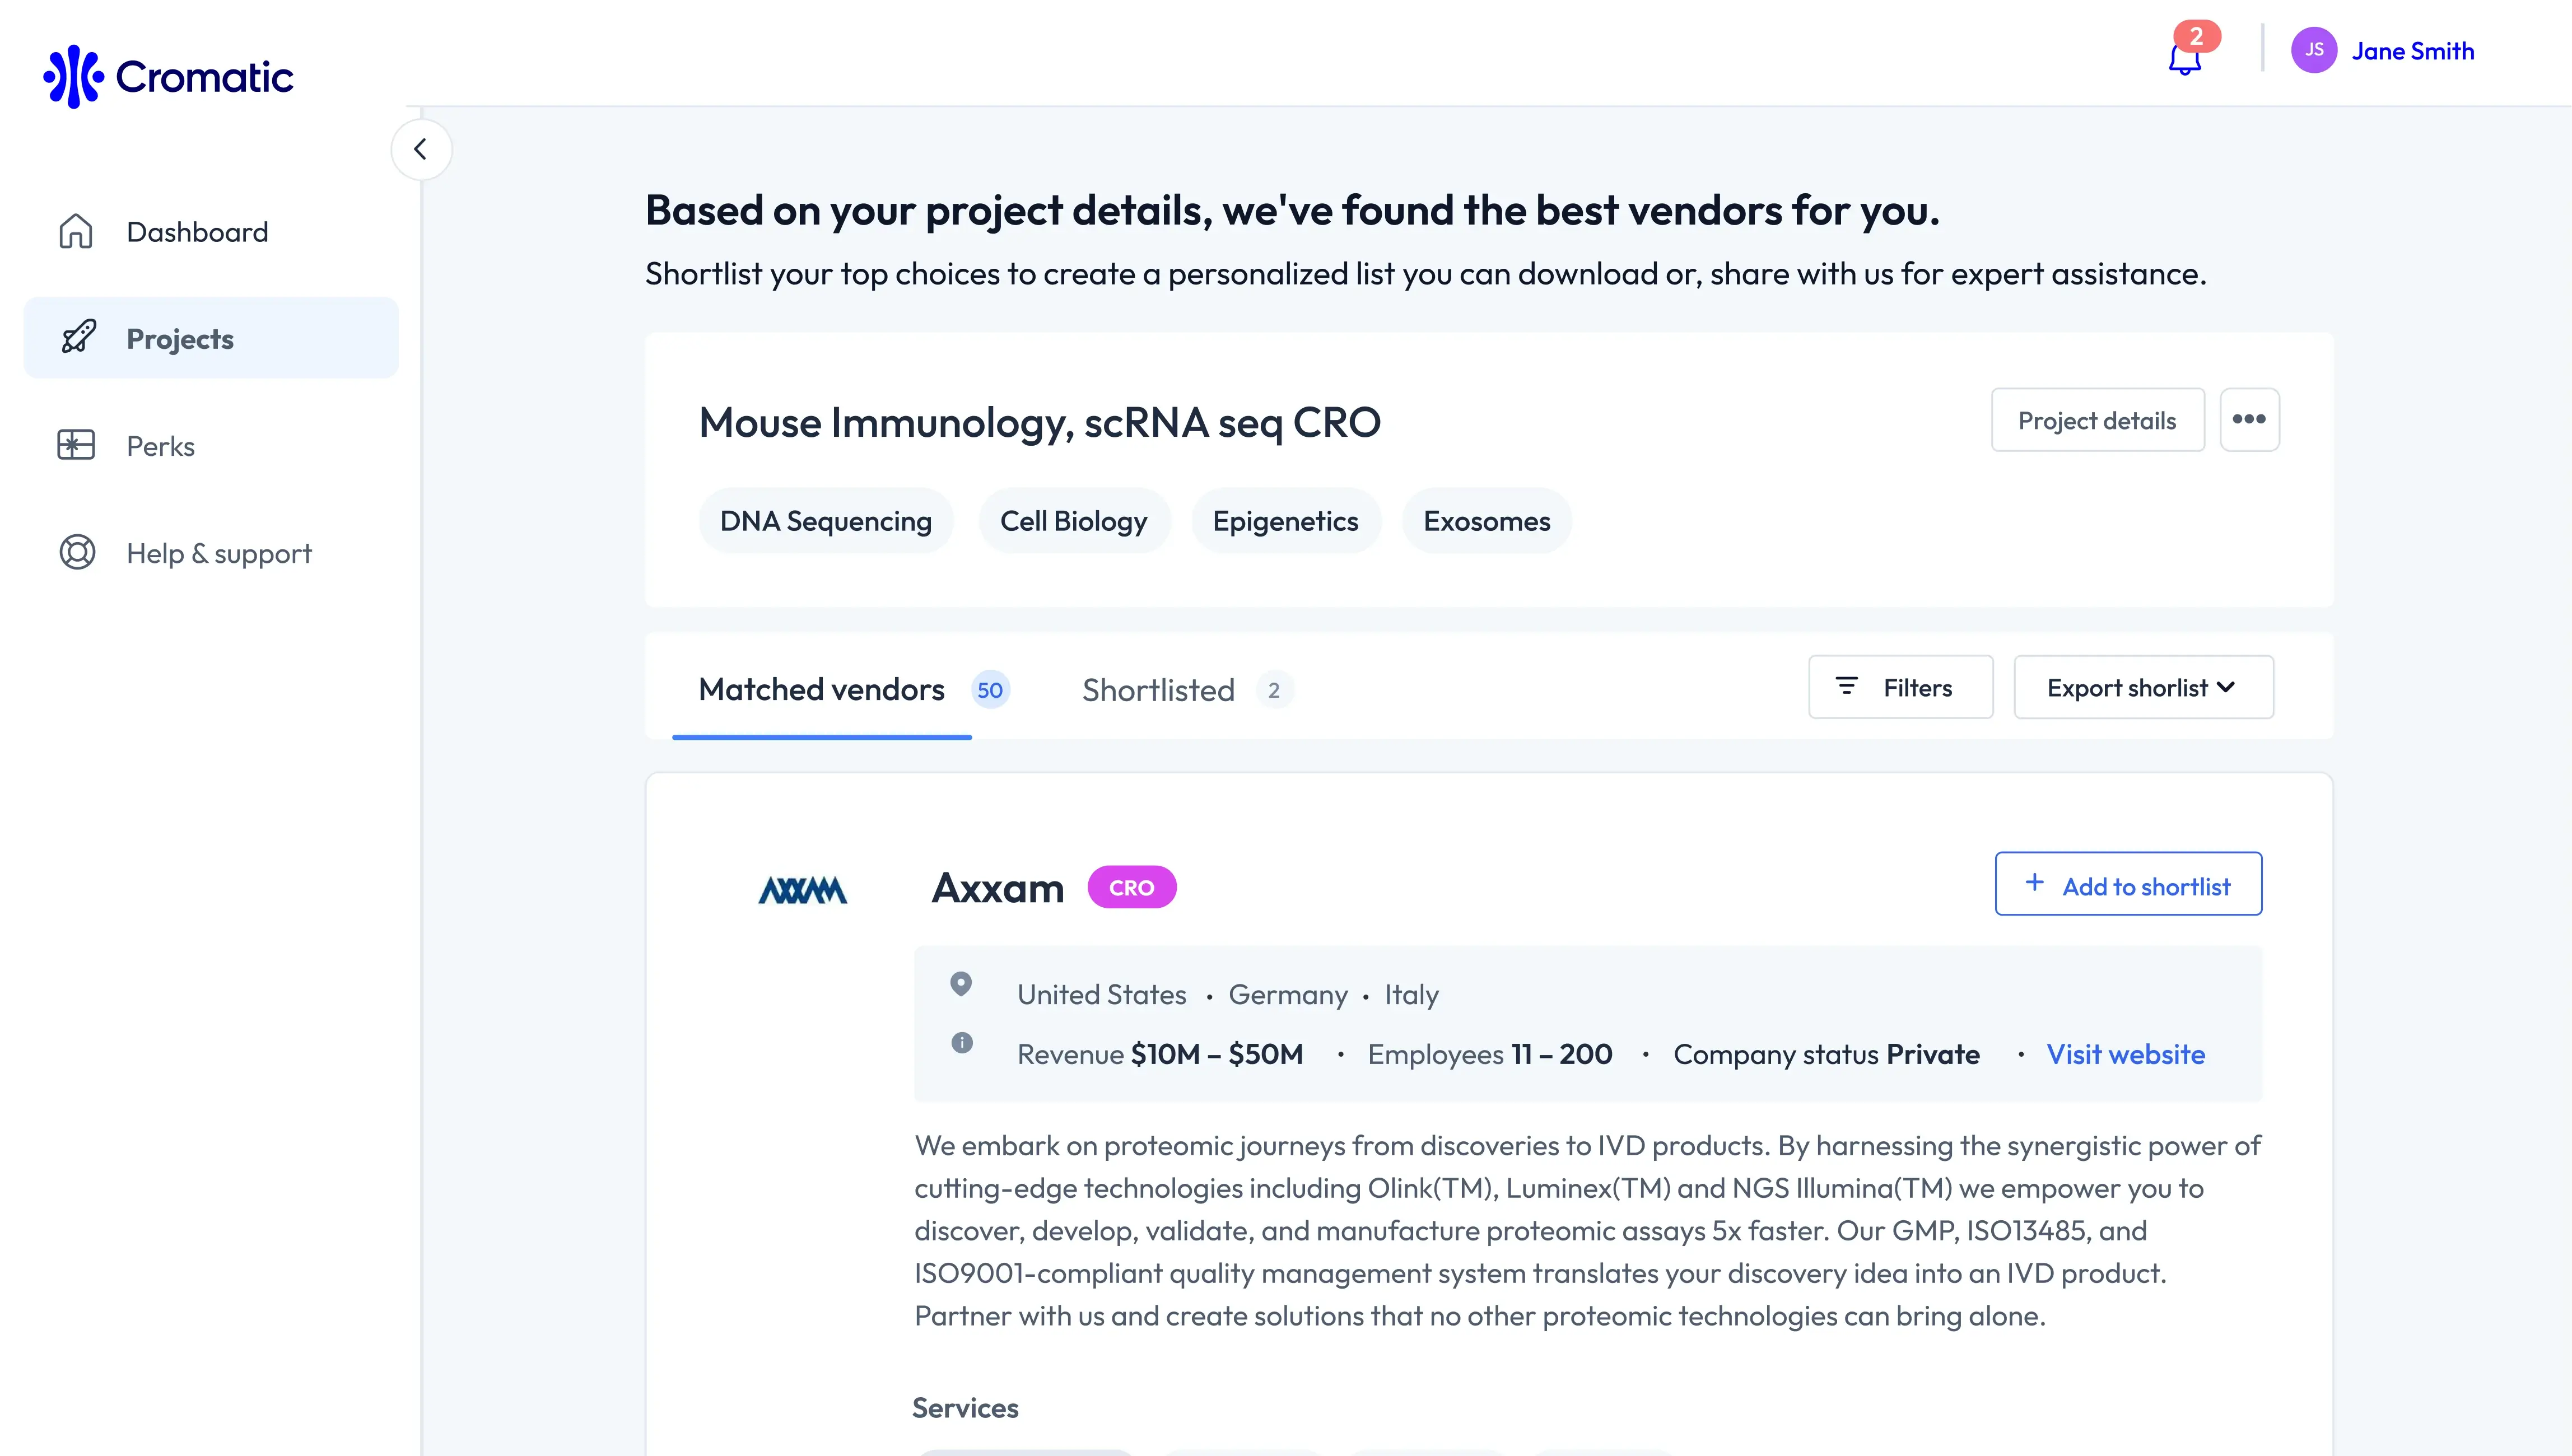Click the location pin icon on Axxam's card
Screen dimensions: 2572x1456
click(962, 984)
